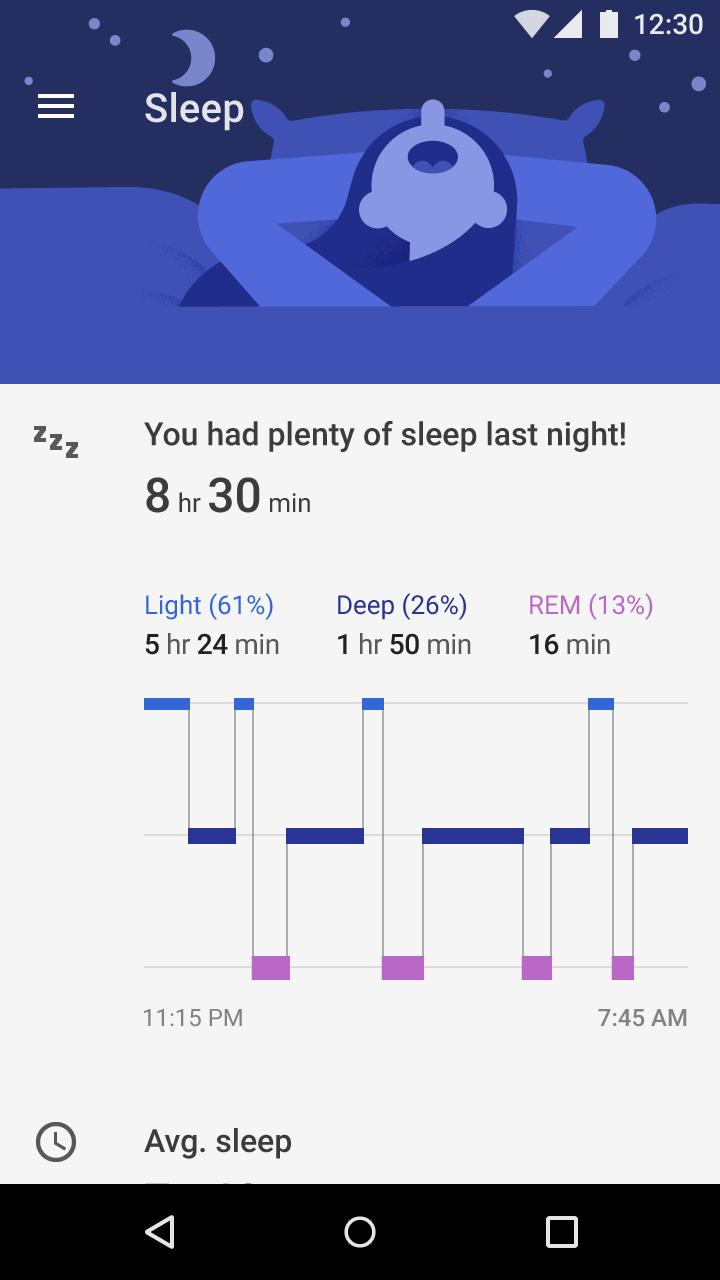Image resolution: width=720 pixels, height=1280 pixels.
Task: Select the REM (13%) sleep stage label
Action: click(591, 605)
